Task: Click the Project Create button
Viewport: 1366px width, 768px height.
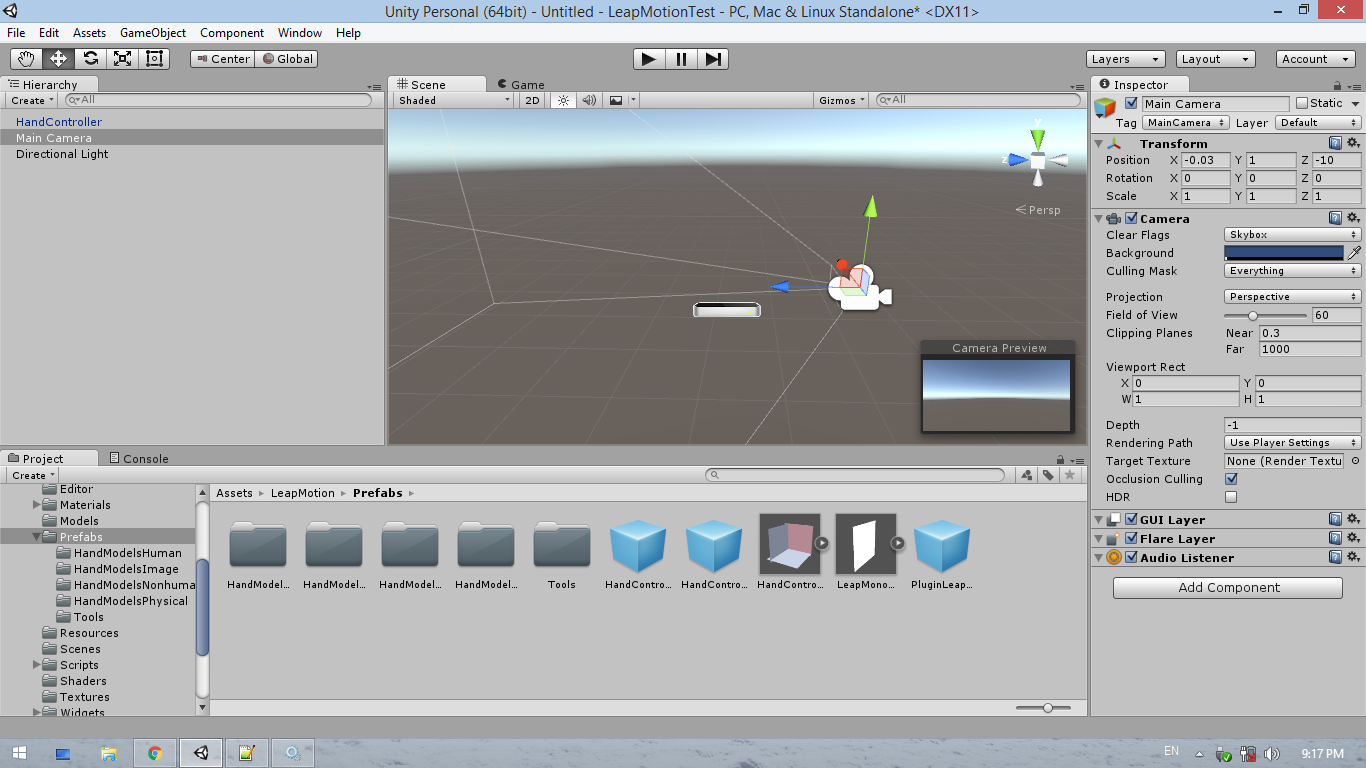Action: (32, 475)
